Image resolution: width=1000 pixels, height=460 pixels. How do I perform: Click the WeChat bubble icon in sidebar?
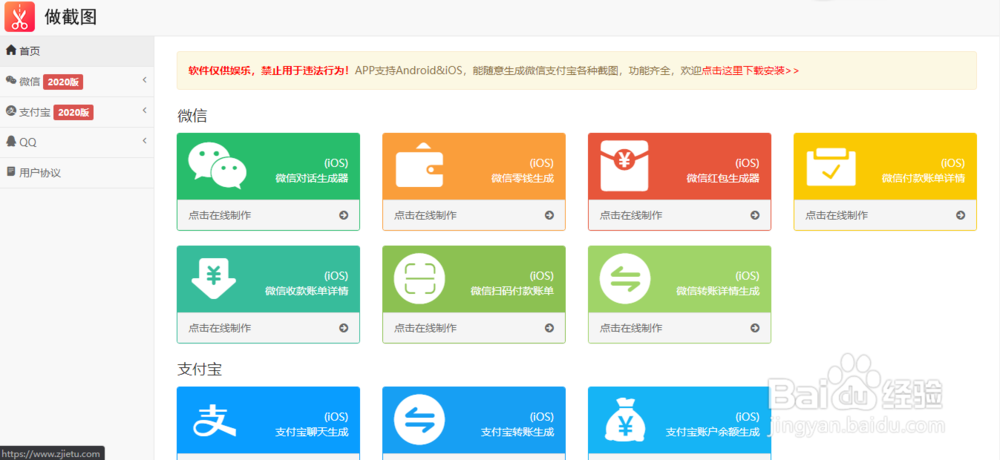11,80
